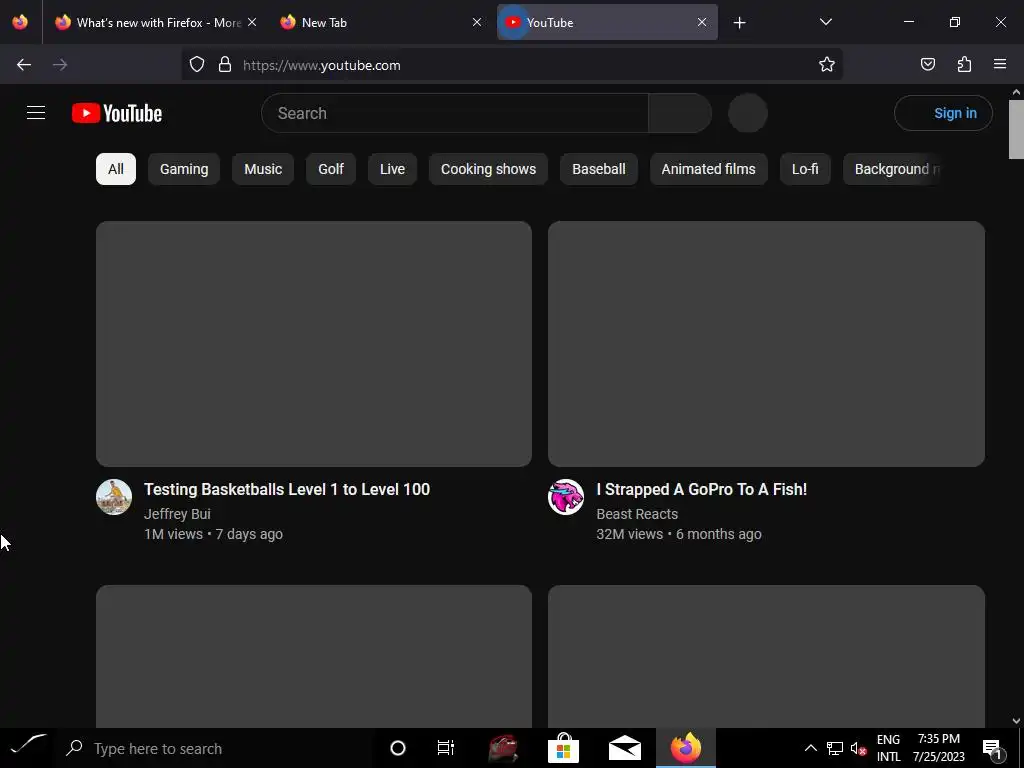Close the What's new with Firefox tab
This screenshot has height=768, width=1024.
click(252, 22)
